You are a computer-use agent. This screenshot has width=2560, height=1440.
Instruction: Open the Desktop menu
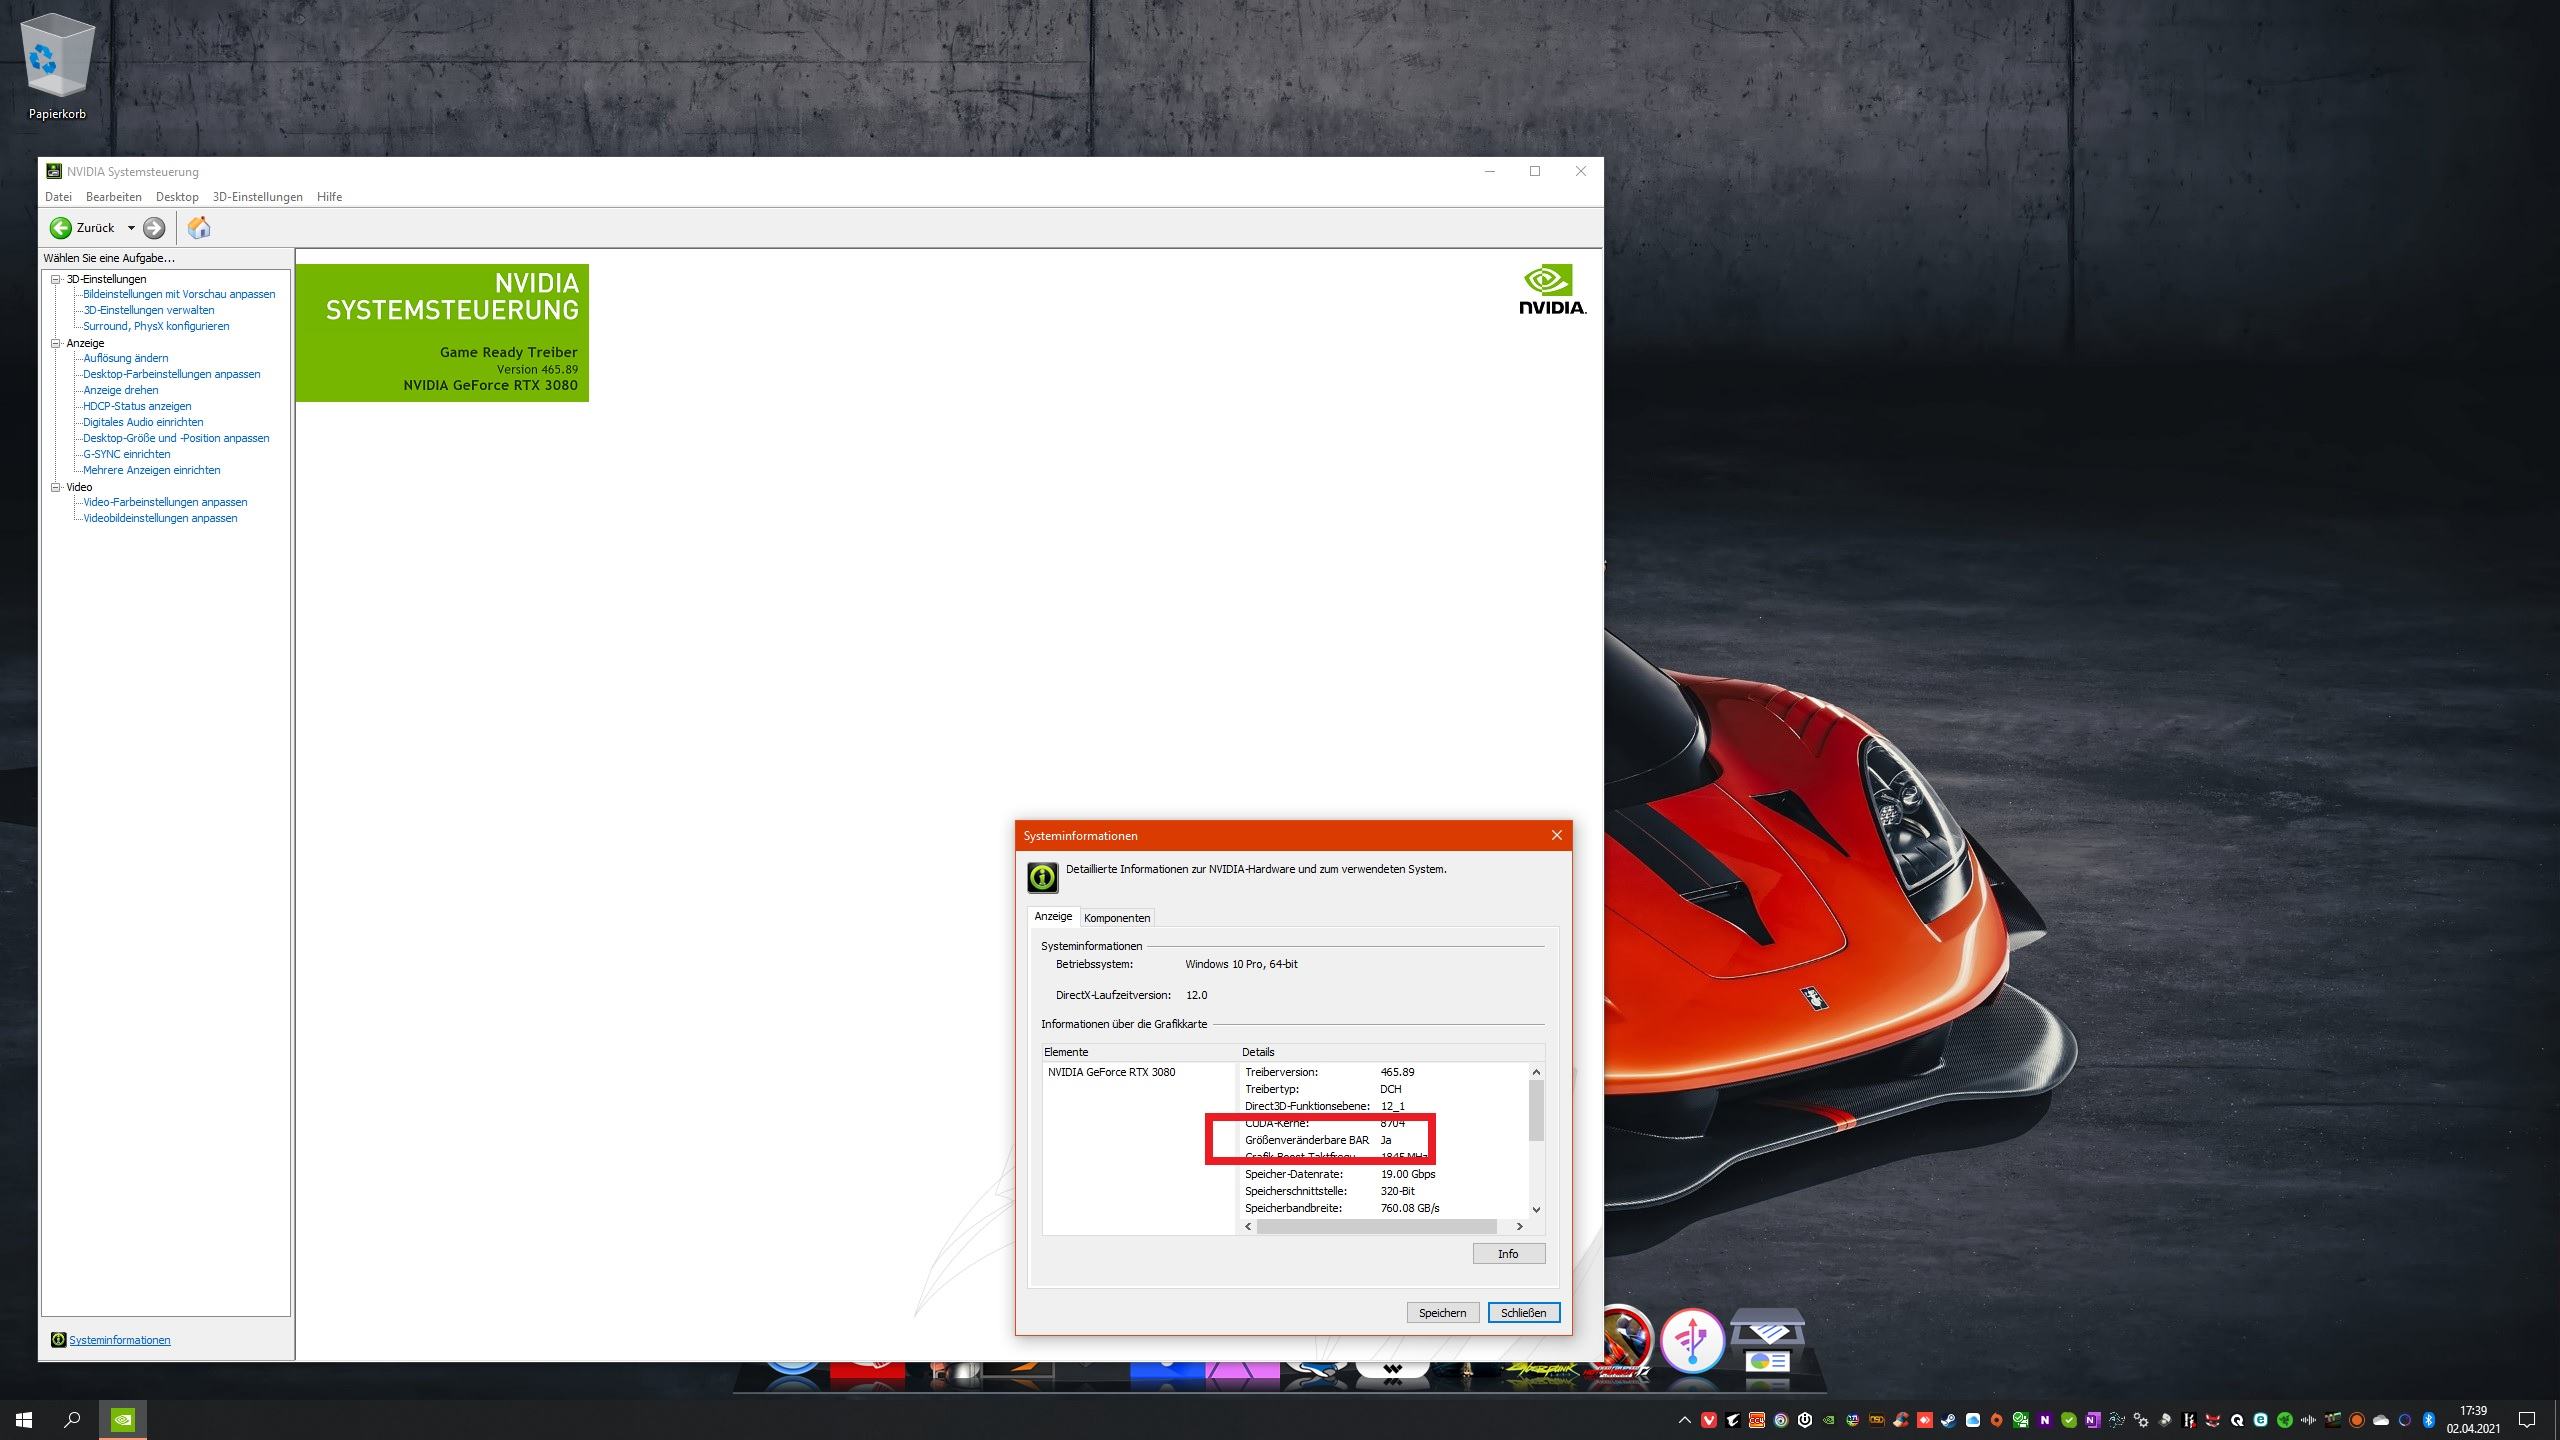tap(177, 197)
